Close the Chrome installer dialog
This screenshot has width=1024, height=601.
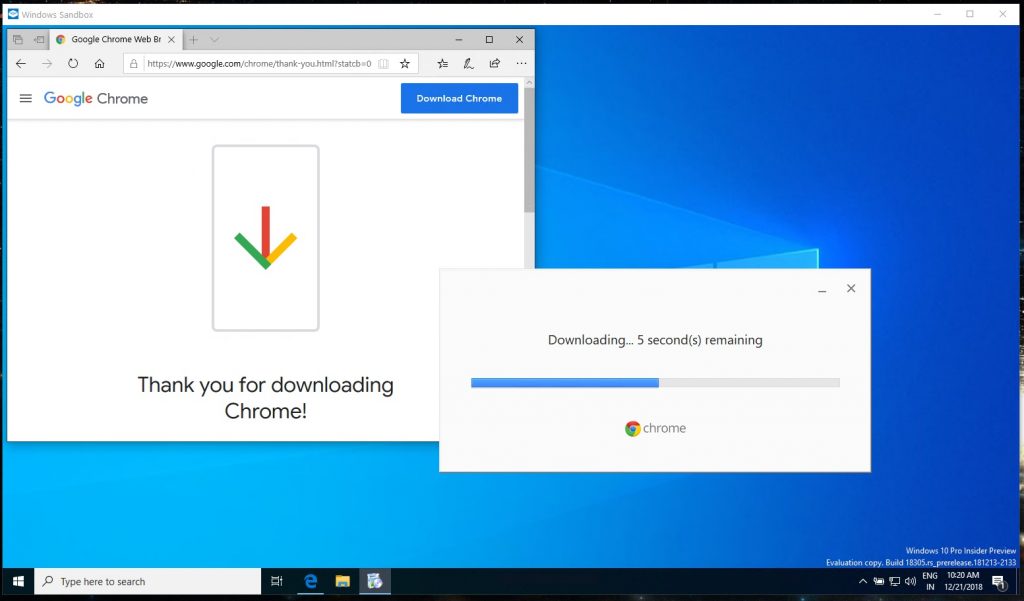point(851,288)
